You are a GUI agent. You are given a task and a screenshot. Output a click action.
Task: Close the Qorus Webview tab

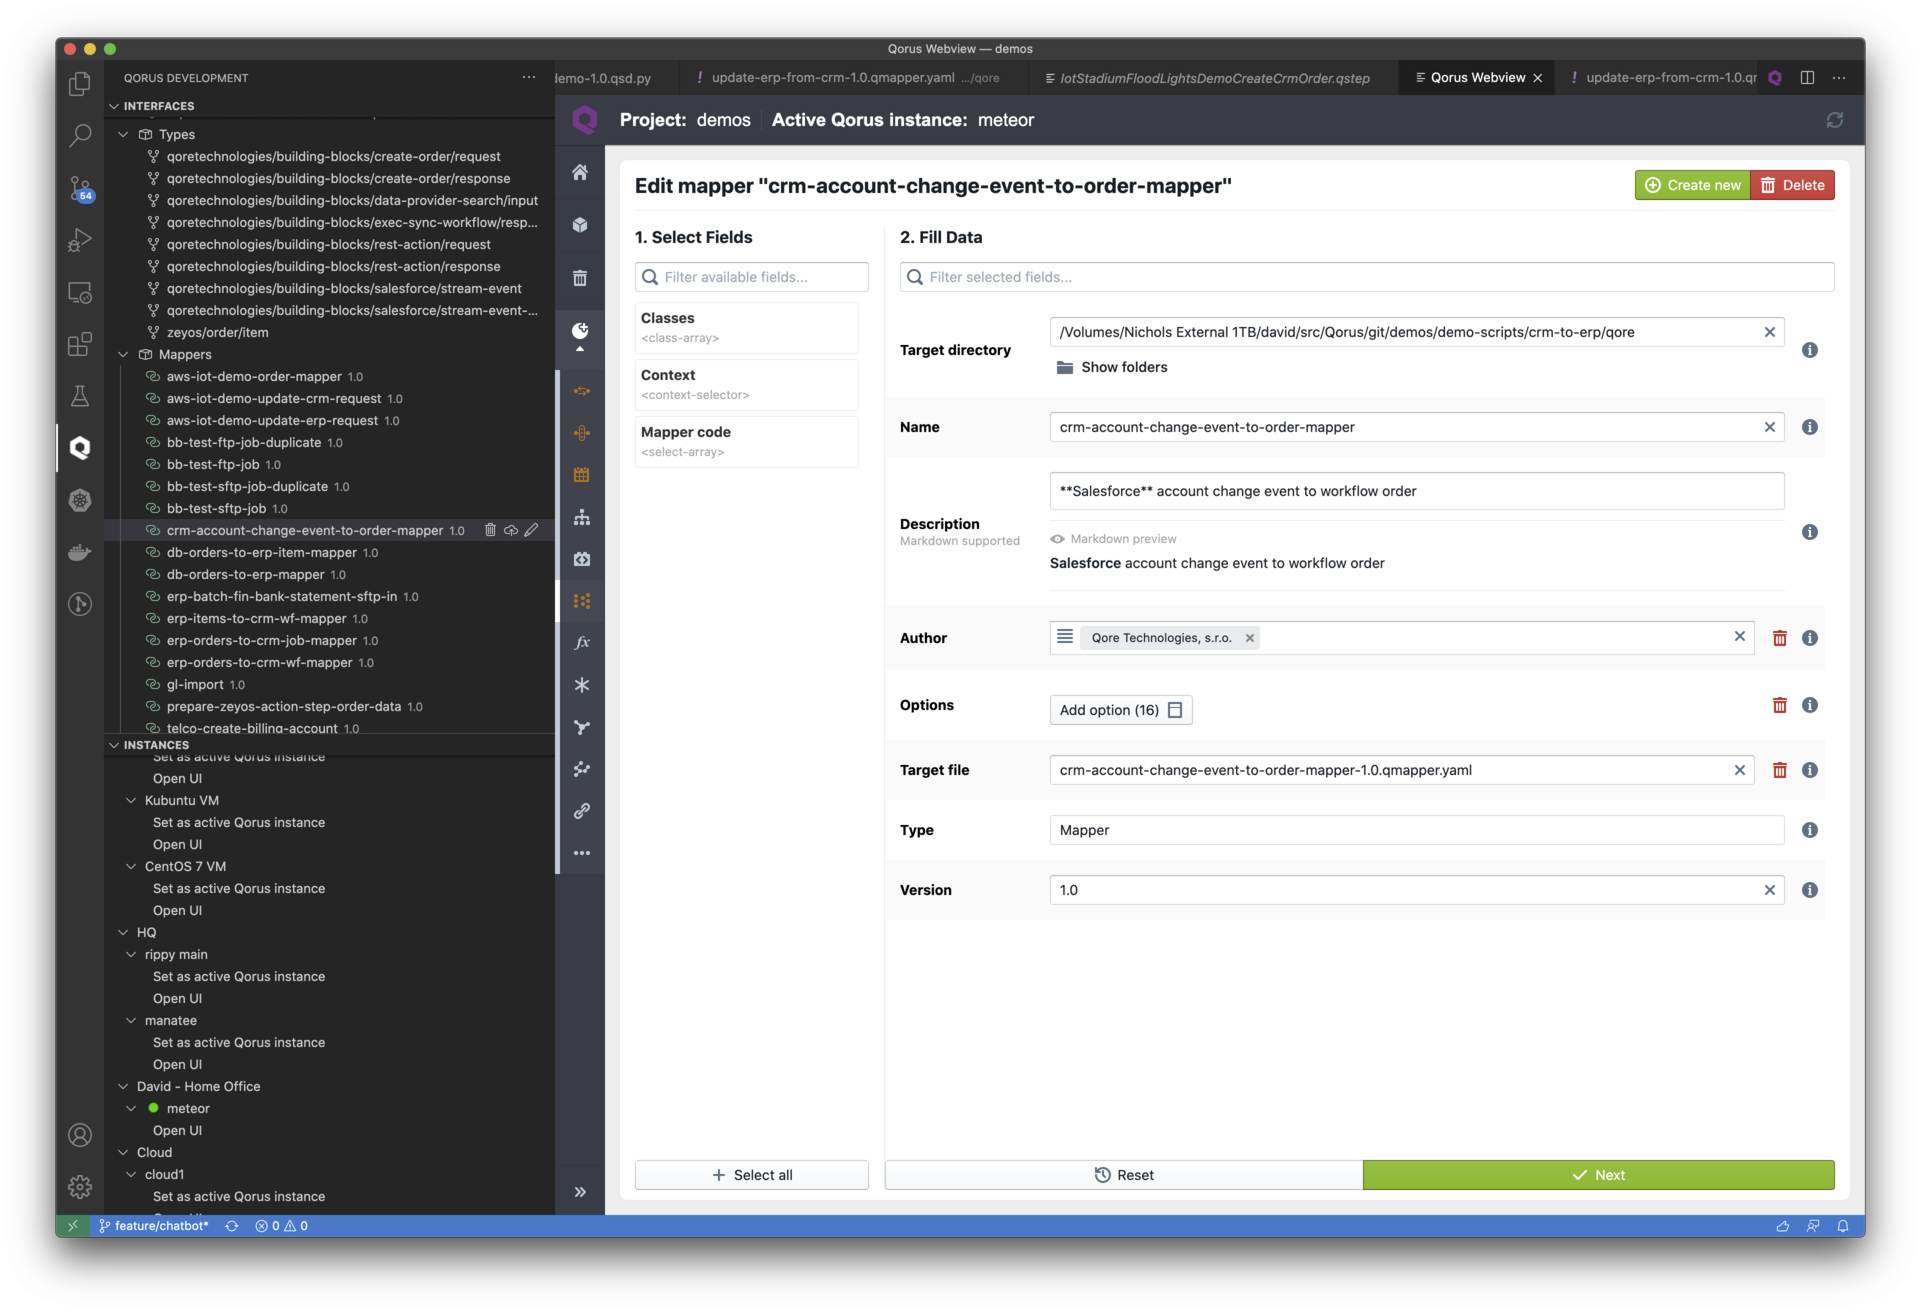(1537, 78)
